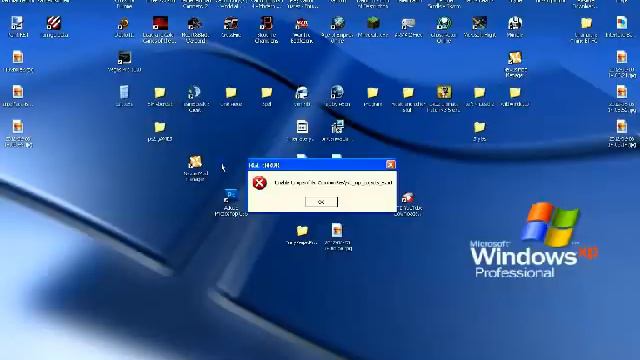Open the yellow cartoon character game icon

tap(444, 92)
